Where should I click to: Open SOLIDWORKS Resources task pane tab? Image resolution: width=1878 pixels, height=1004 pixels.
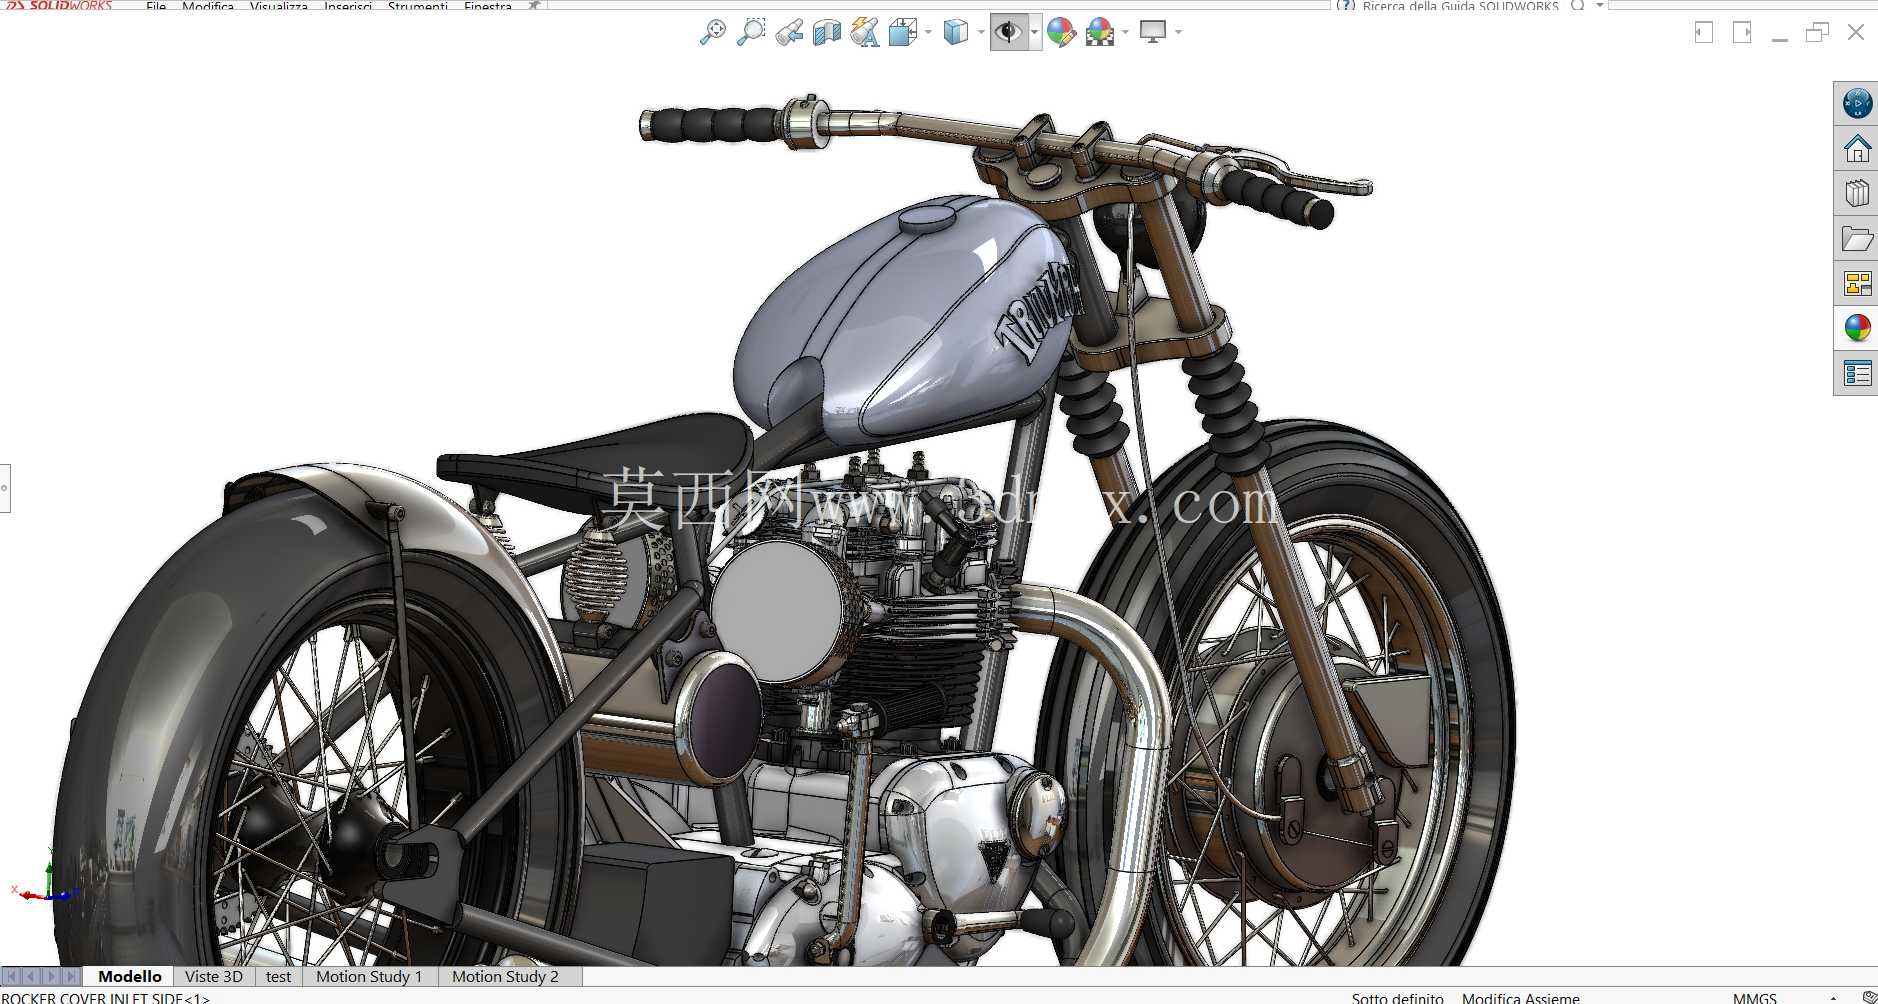(1857, 103)
